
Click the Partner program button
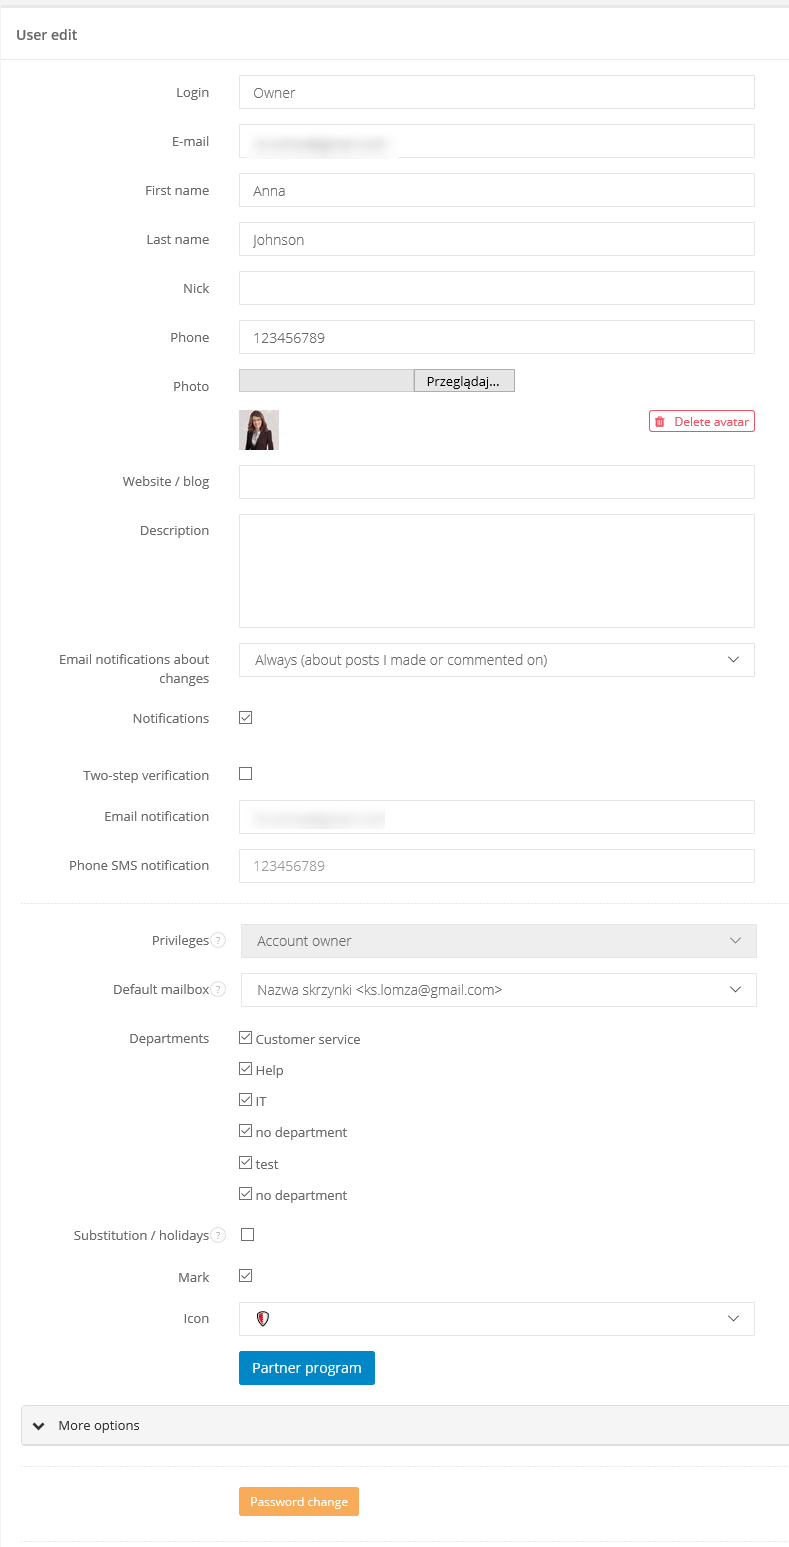tap(306, 1368)
